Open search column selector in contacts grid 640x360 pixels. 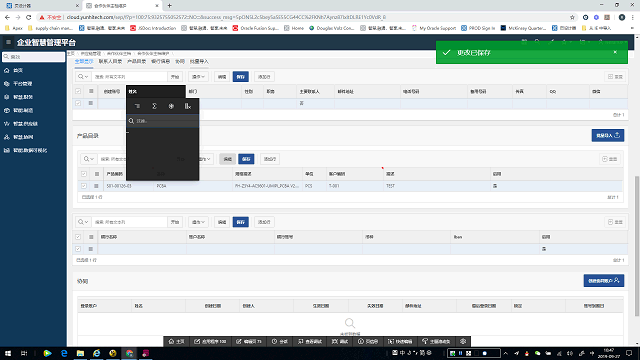[83, 77]
